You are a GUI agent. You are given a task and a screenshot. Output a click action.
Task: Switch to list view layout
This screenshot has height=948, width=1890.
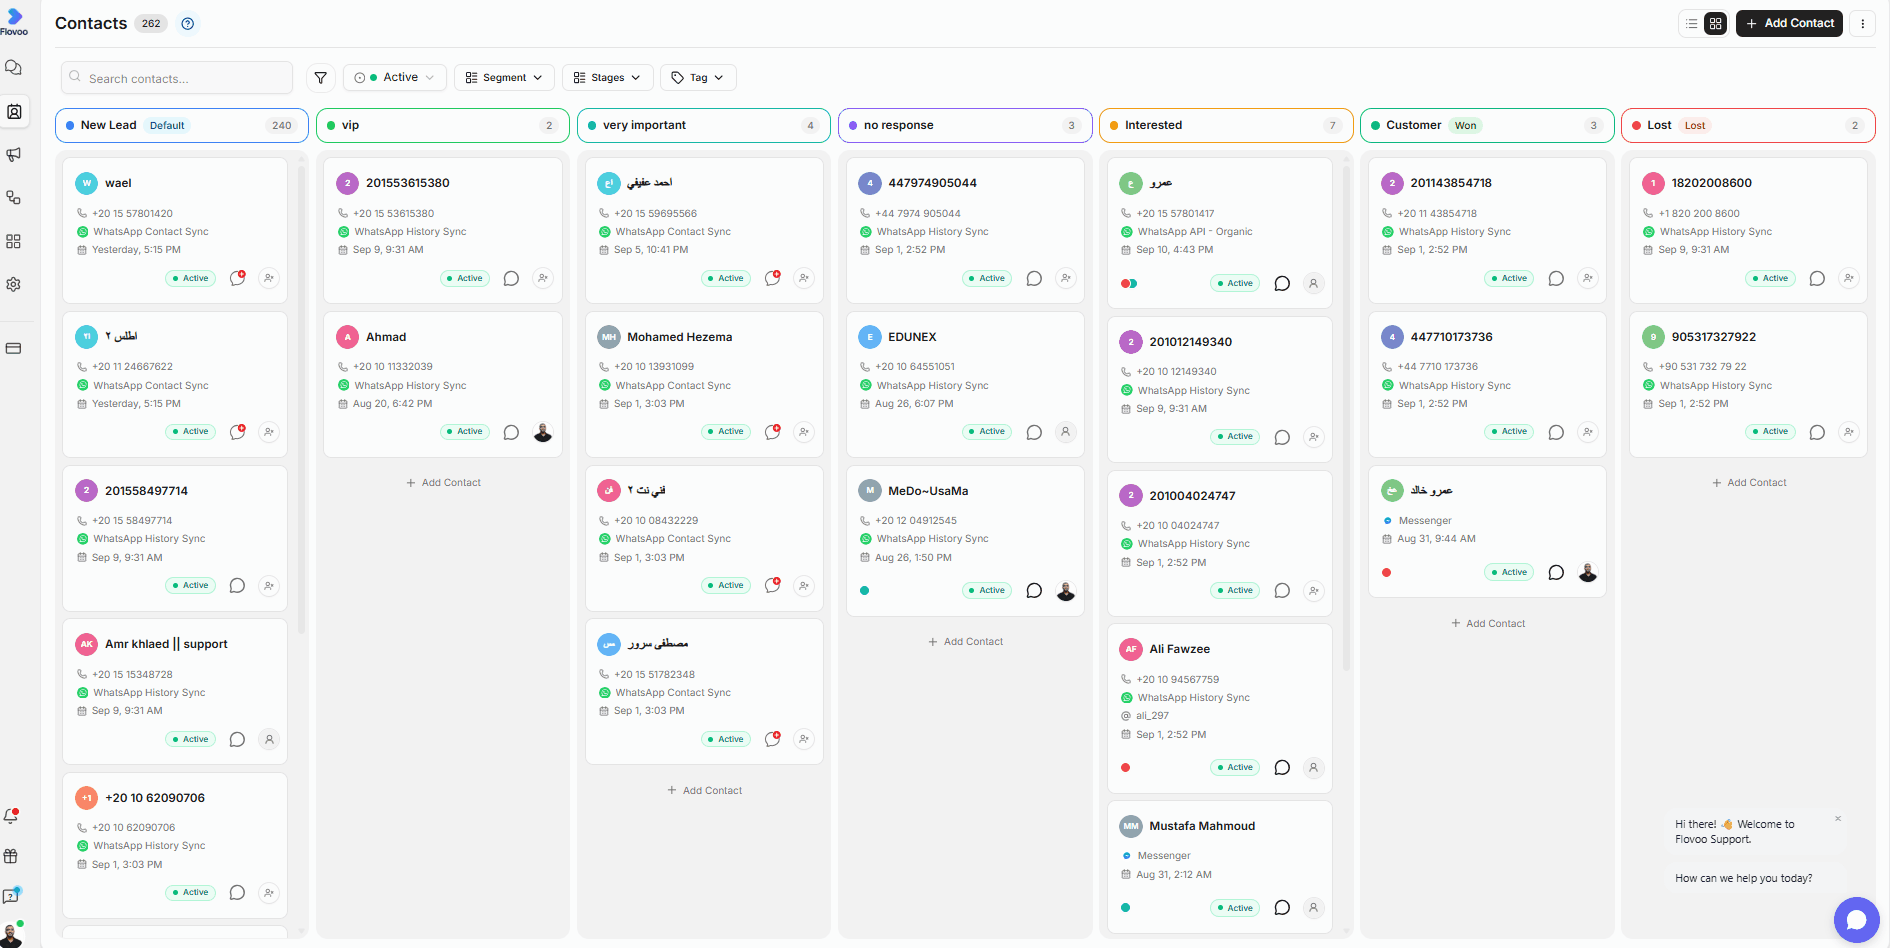1692,24
